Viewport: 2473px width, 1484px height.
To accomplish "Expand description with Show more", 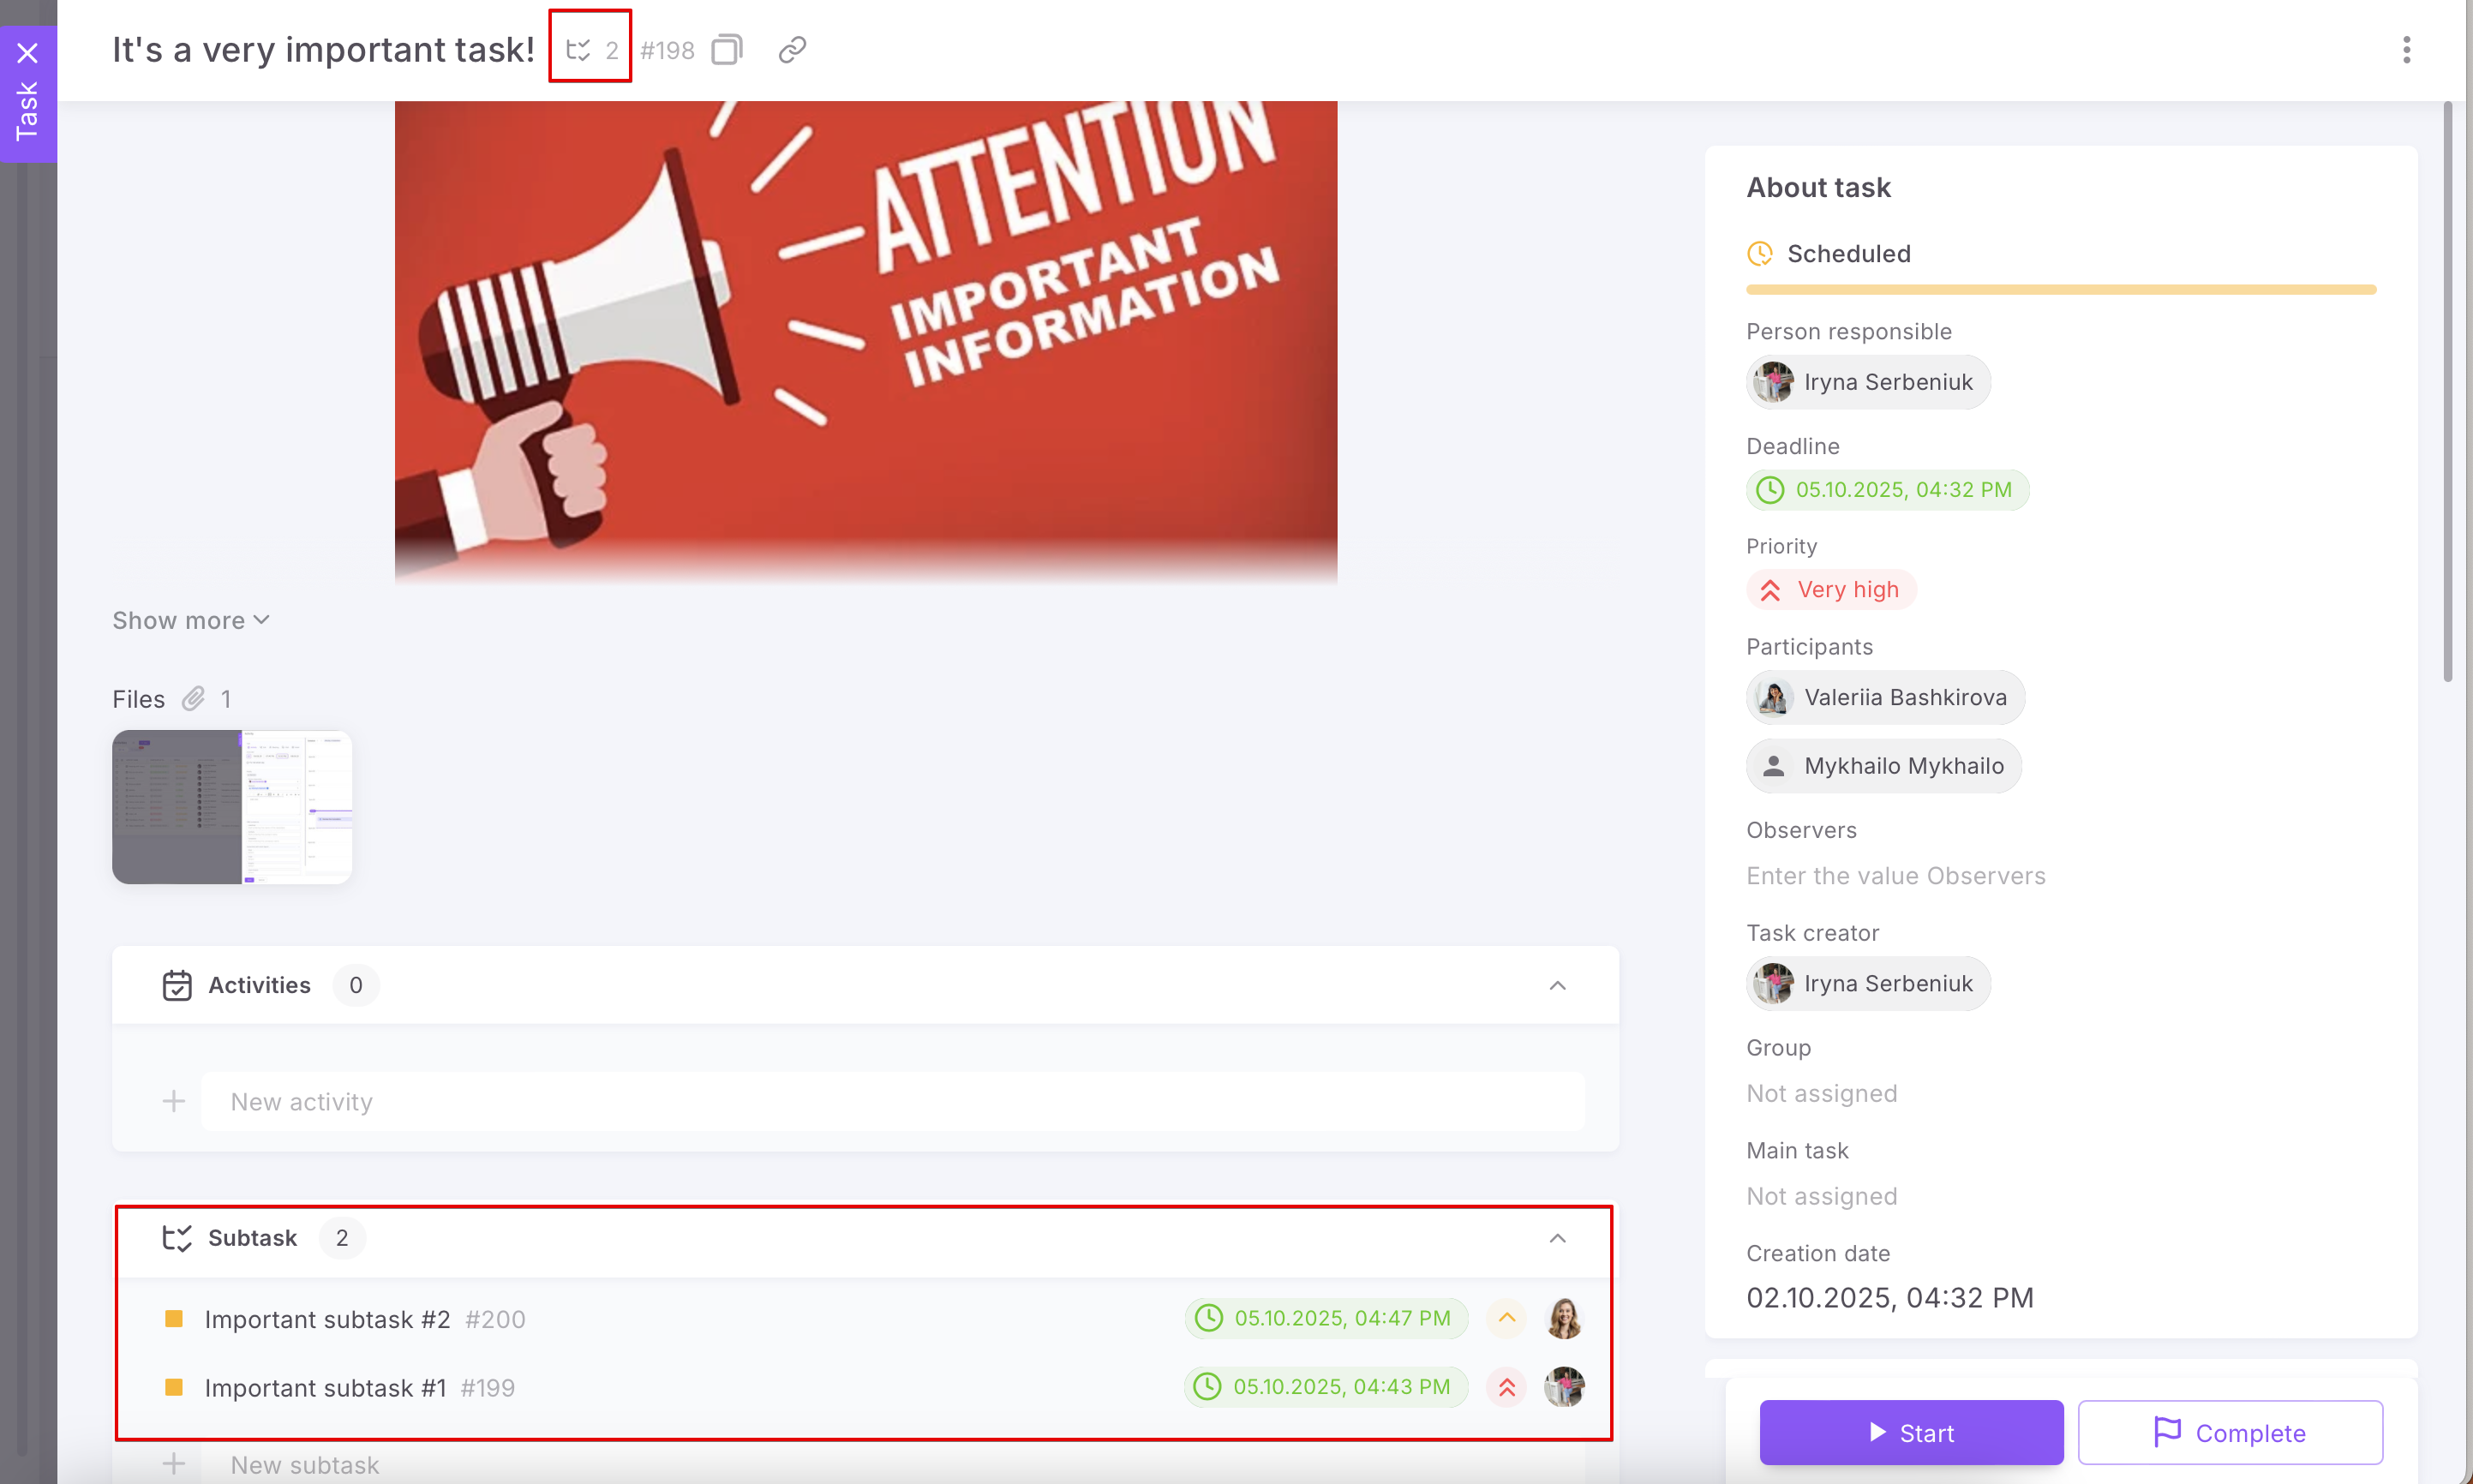I will pyautogui.click(x=190, y=620).
